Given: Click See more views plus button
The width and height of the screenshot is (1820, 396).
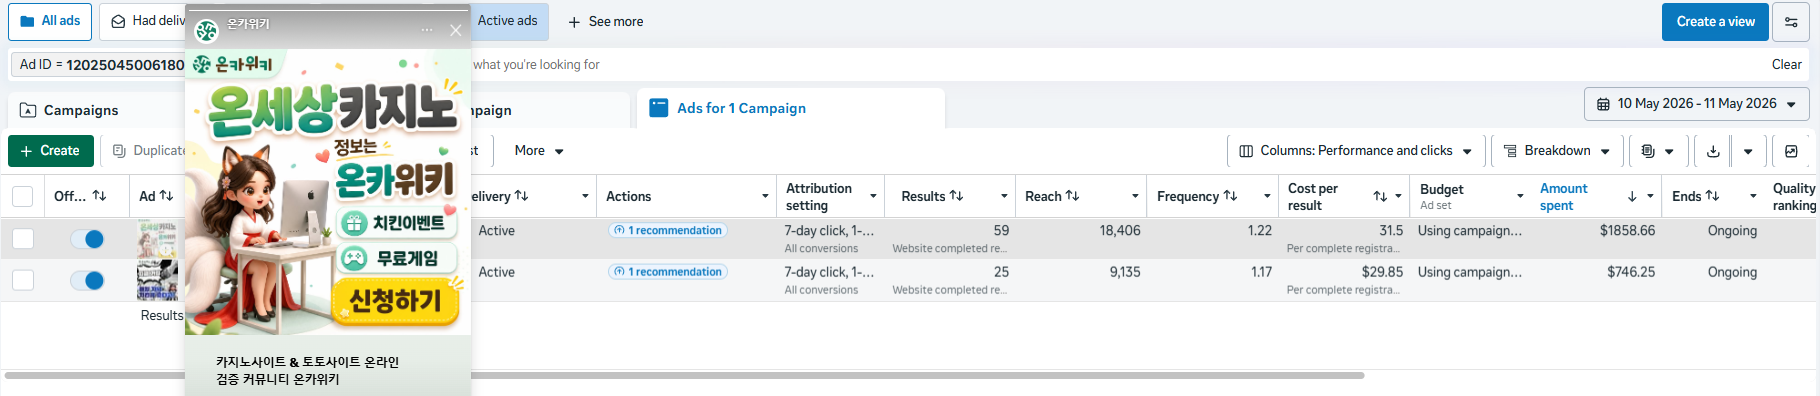Looking at the screenshot, I should pos(606,21).
